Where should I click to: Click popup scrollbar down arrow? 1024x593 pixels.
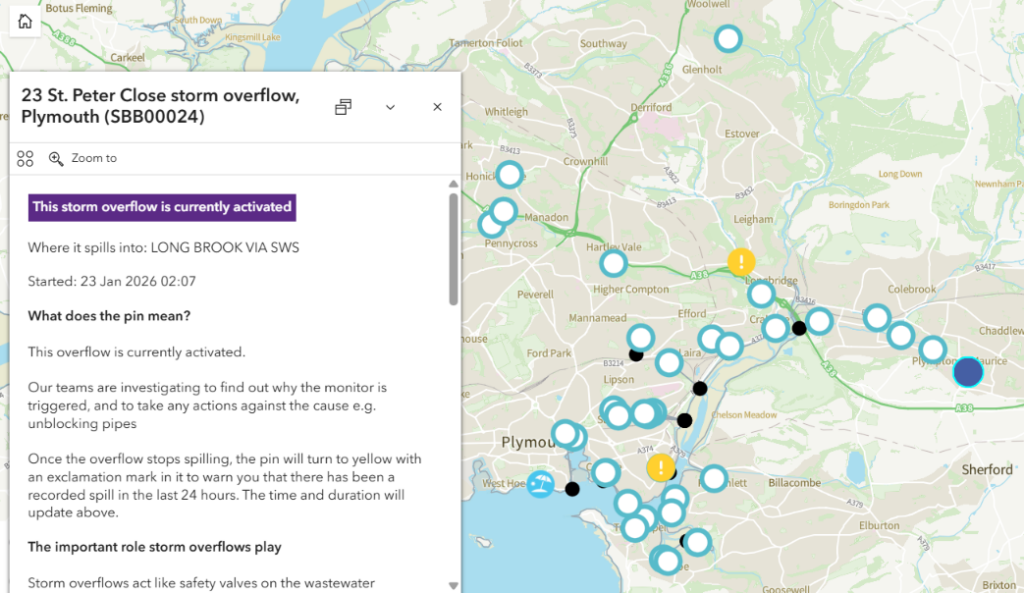(453, 585)
